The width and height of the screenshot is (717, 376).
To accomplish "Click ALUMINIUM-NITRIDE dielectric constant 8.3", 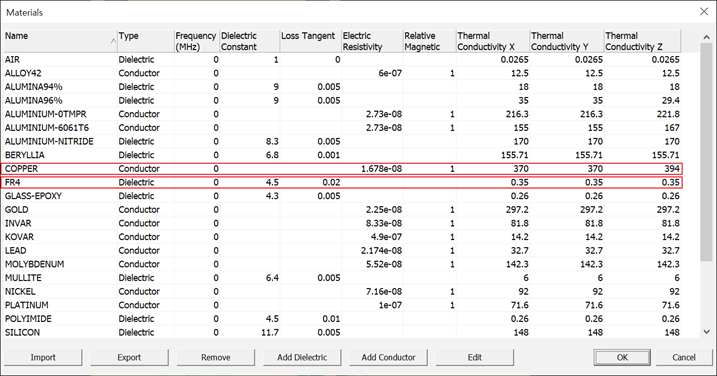I will [x=272, y=141].
